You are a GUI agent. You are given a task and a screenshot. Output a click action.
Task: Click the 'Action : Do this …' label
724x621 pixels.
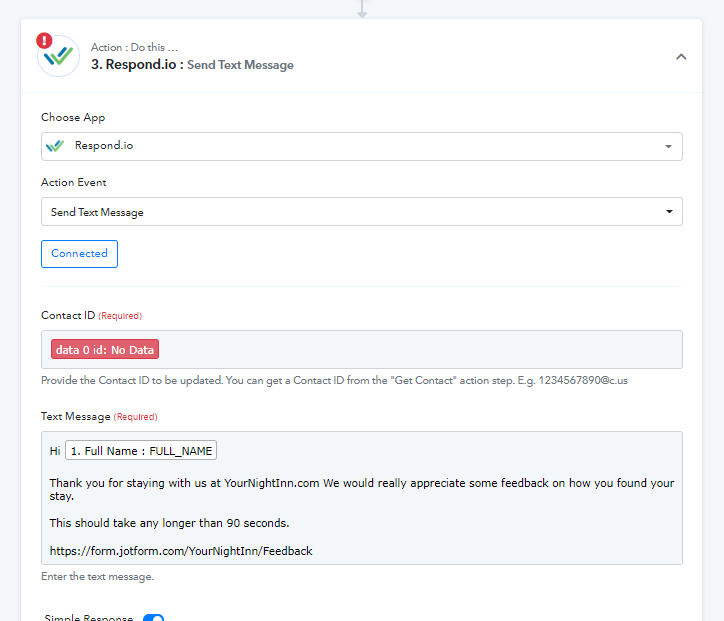(134, 47)
